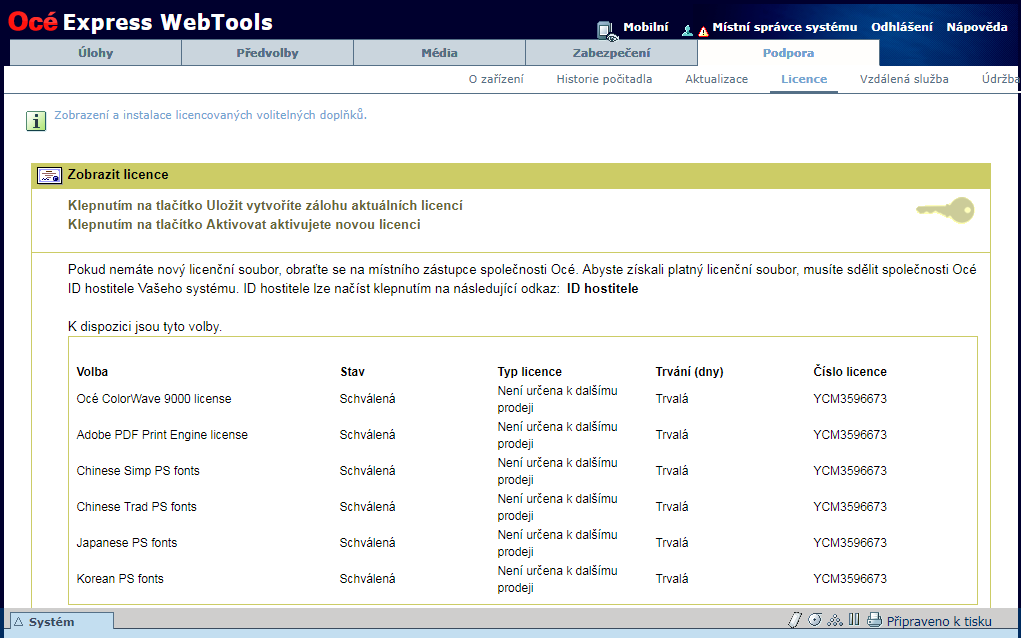
Task: Select the Podpora tab
Action: (789, 53)
